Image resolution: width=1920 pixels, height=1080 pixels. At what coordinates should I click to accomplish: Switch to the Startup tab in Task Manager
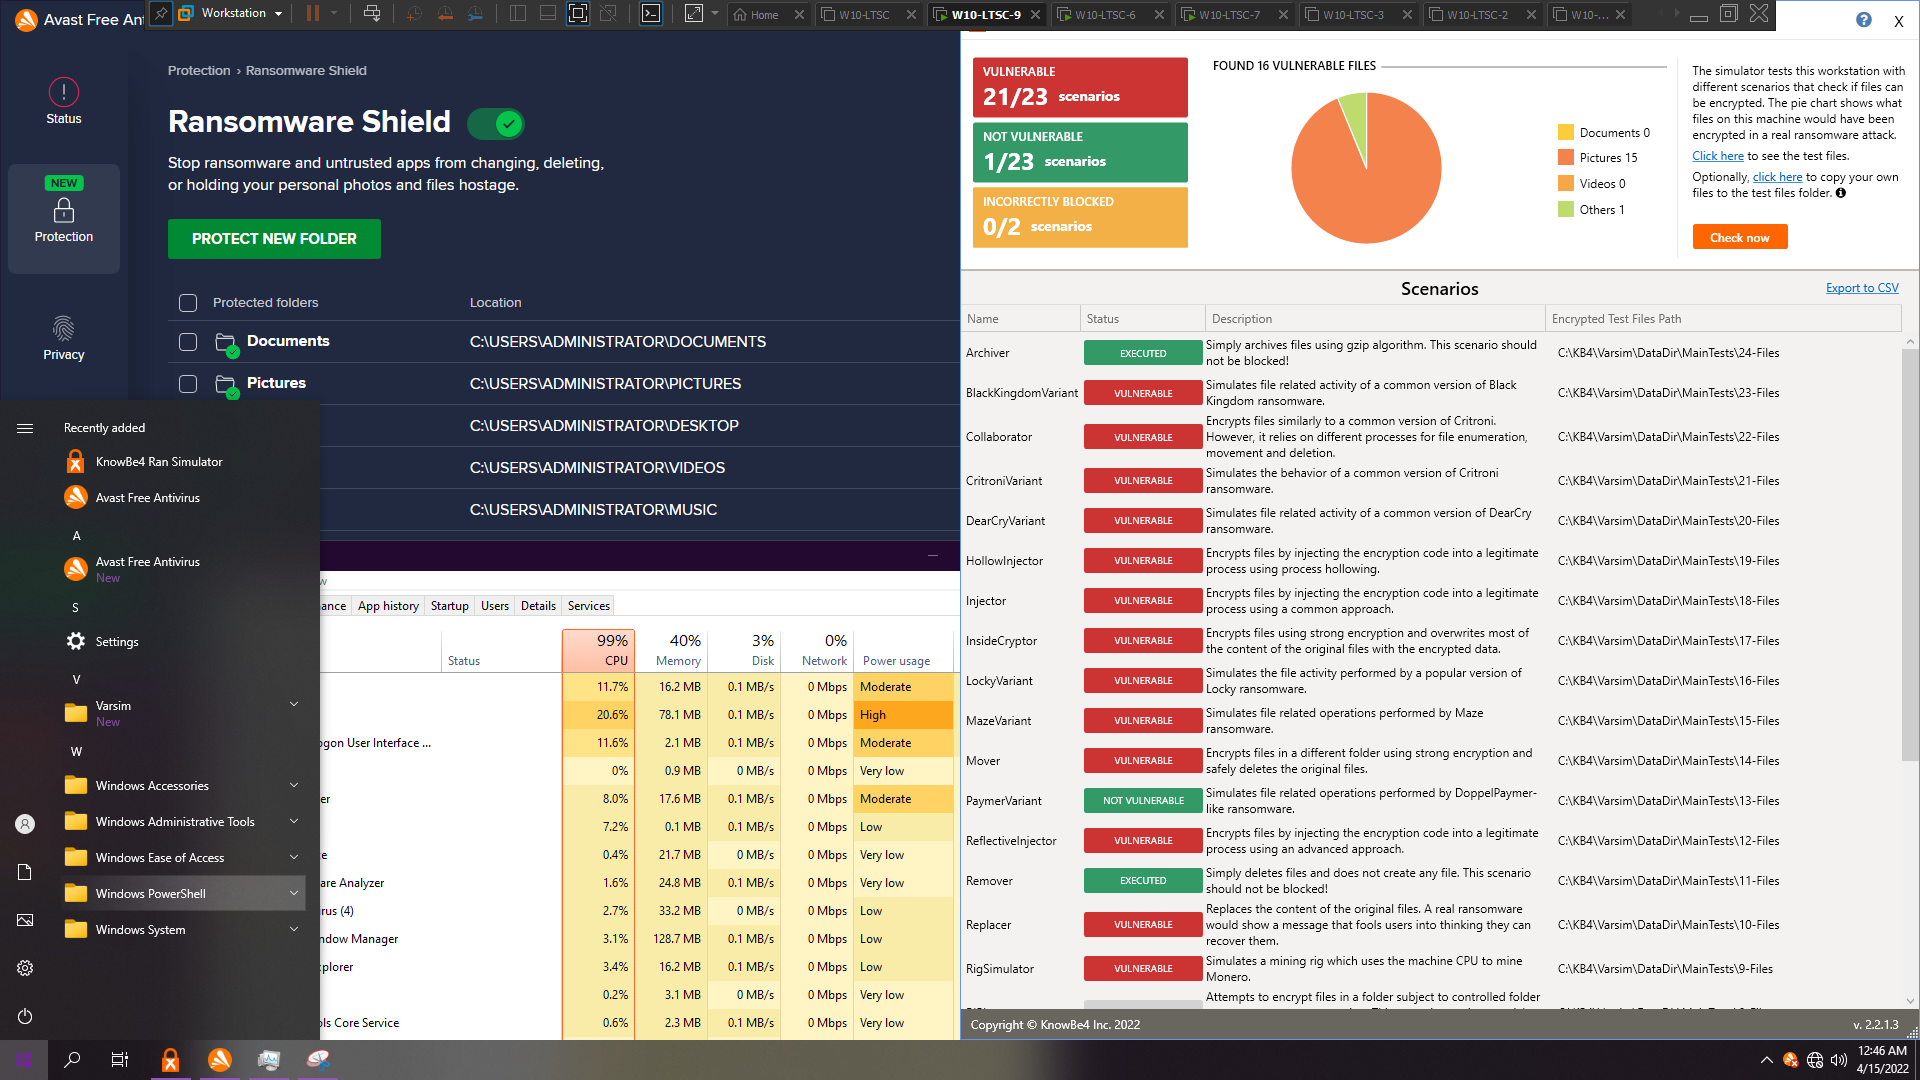click(449, 606)
